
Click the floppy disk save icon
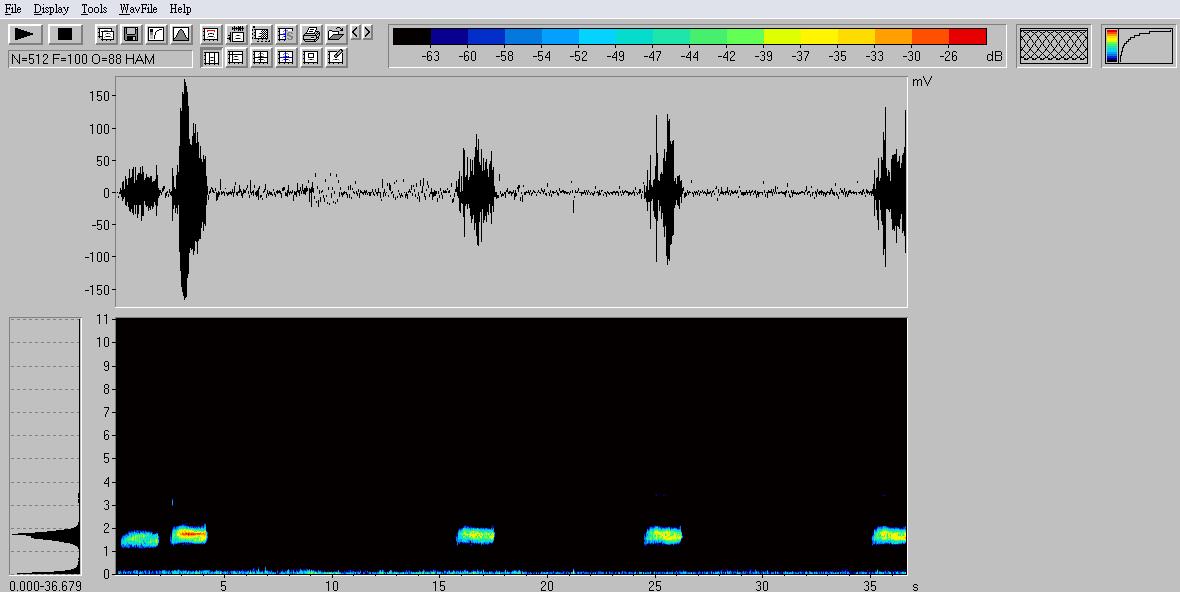(131, 34)
